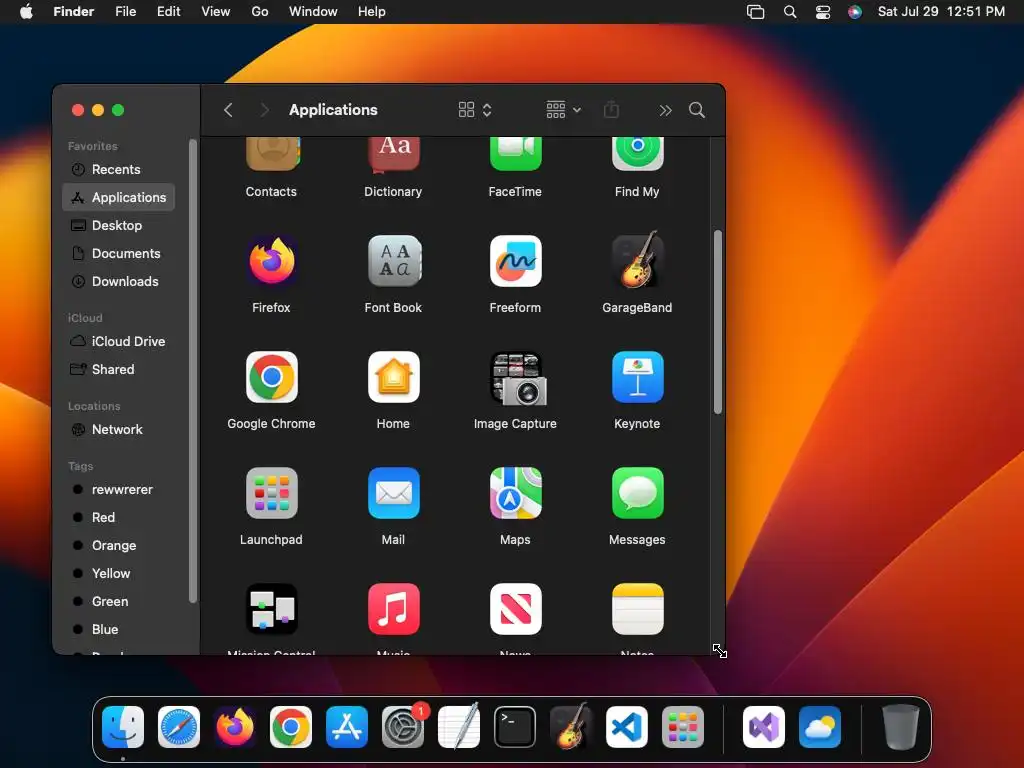
Task: Select the News application icon
Action: (x=515, y=609)
